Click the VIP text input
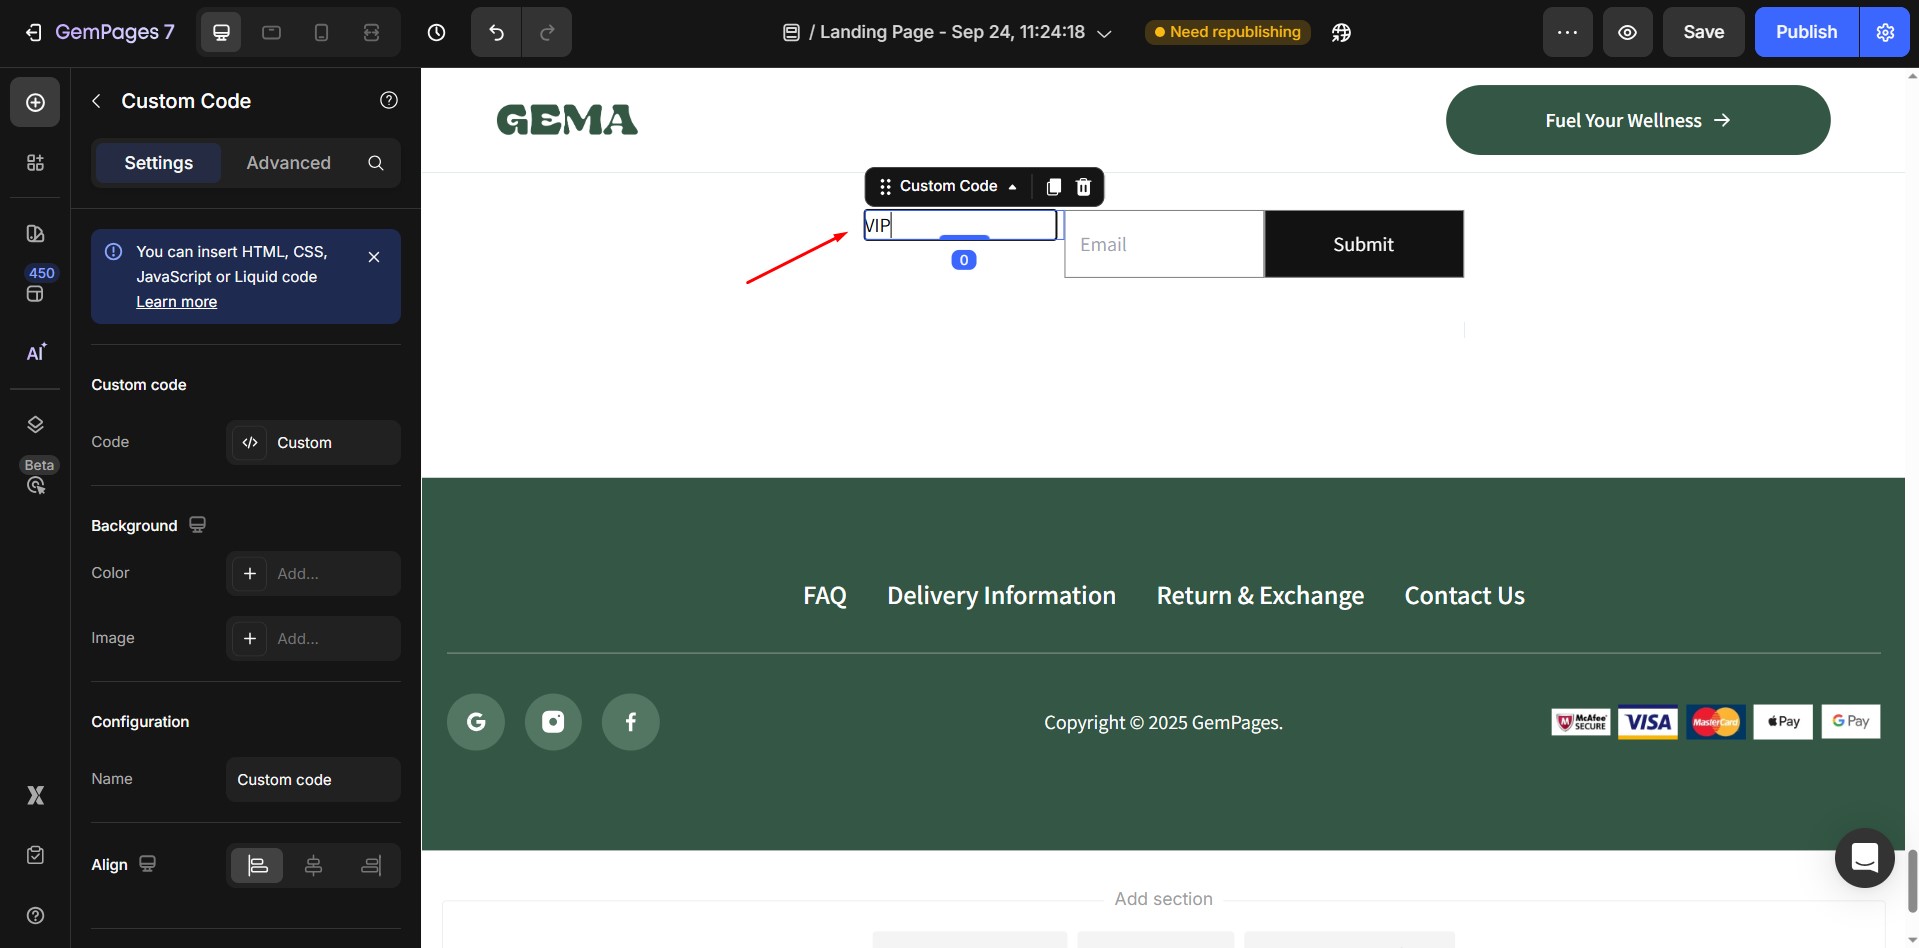The height and width of the screenshot is (948, 1919). point(960,225)
